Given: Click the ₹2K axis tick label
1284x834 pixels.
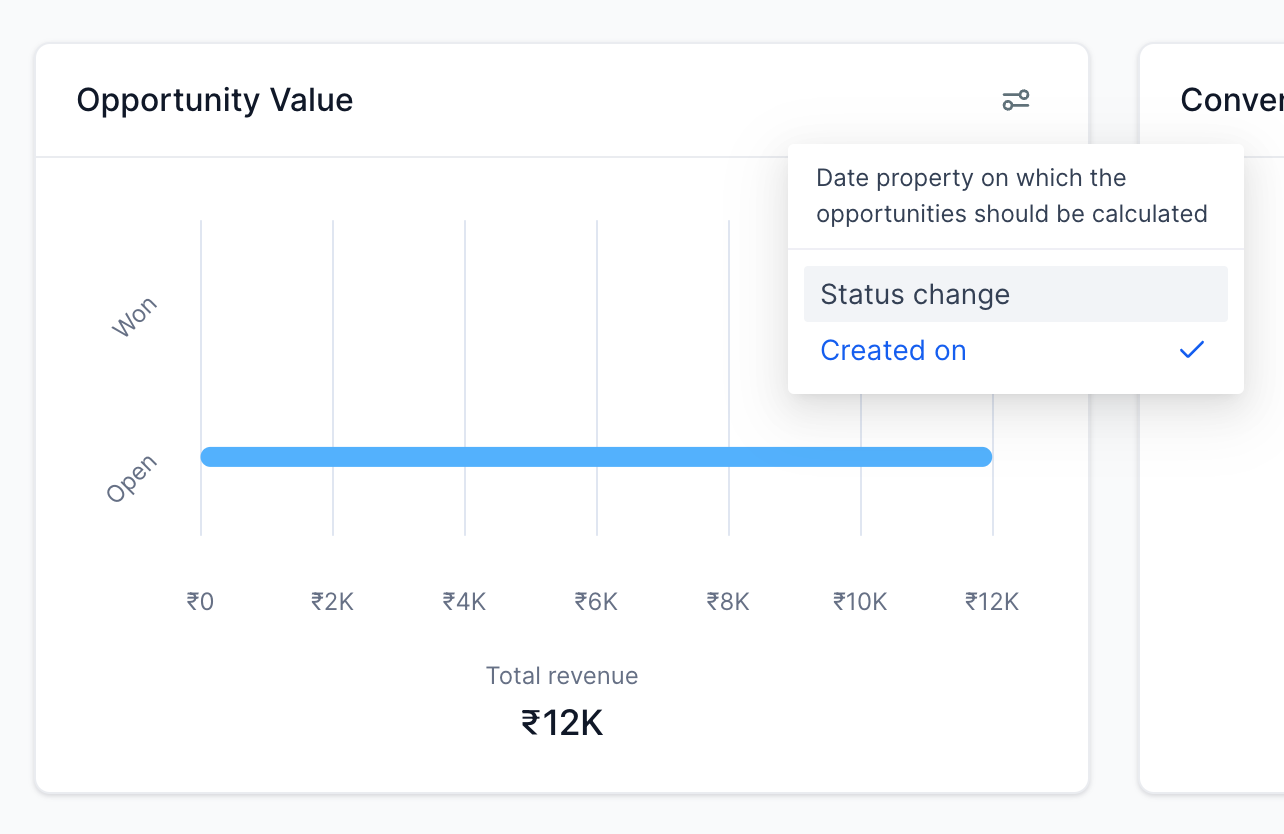Looking at the screenshot, I should [332, 601].
